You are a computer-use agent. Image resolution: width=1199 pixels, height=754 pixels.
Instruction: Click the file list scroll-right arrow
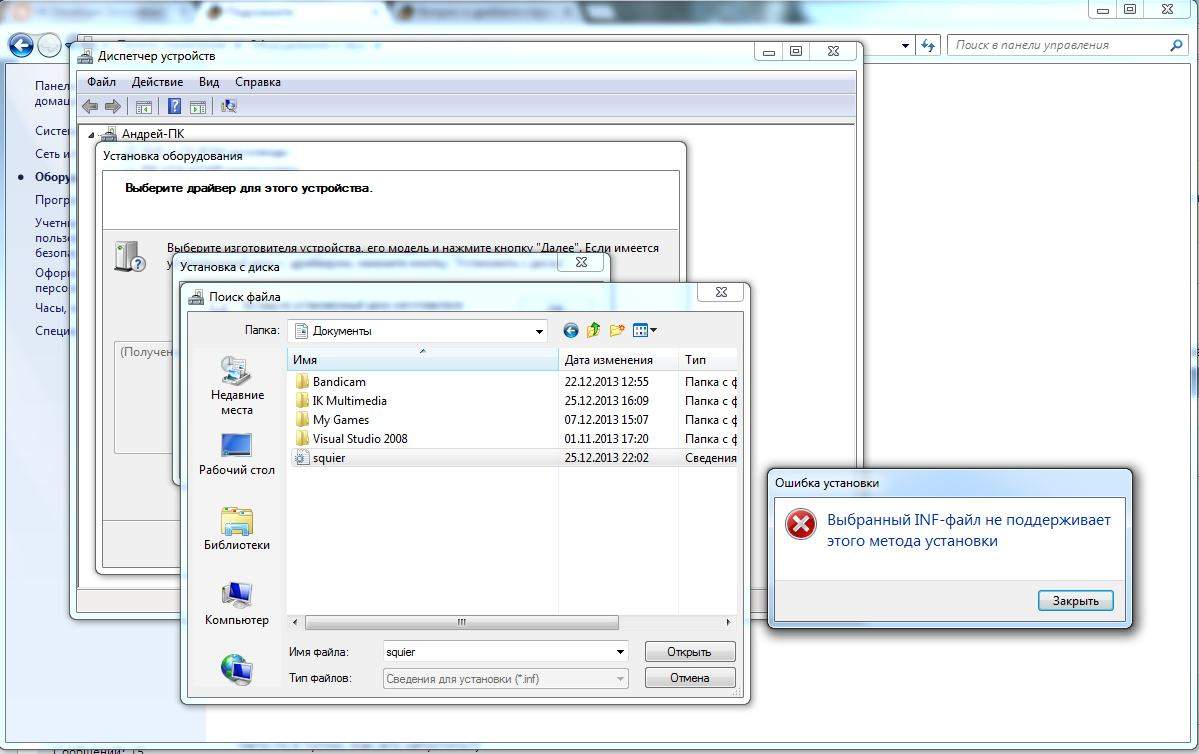pyautogui.click(x=728, y=622)
